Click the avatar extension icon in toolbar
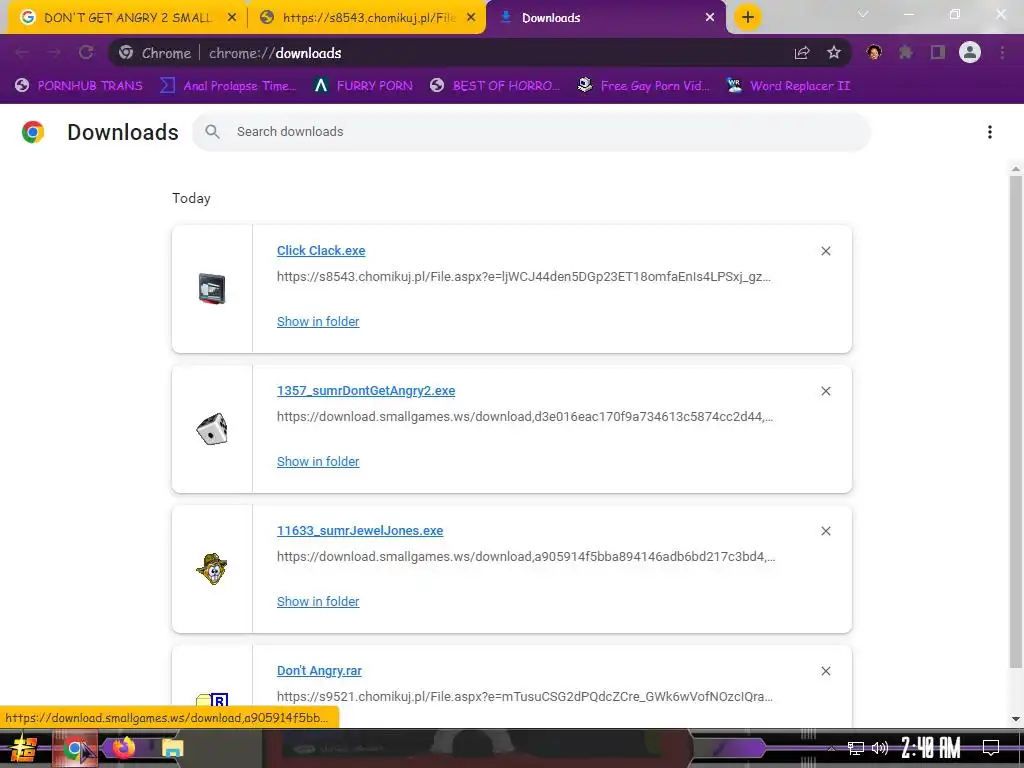The width and height of the screenshot is (1024, 768). pos(874,53)
